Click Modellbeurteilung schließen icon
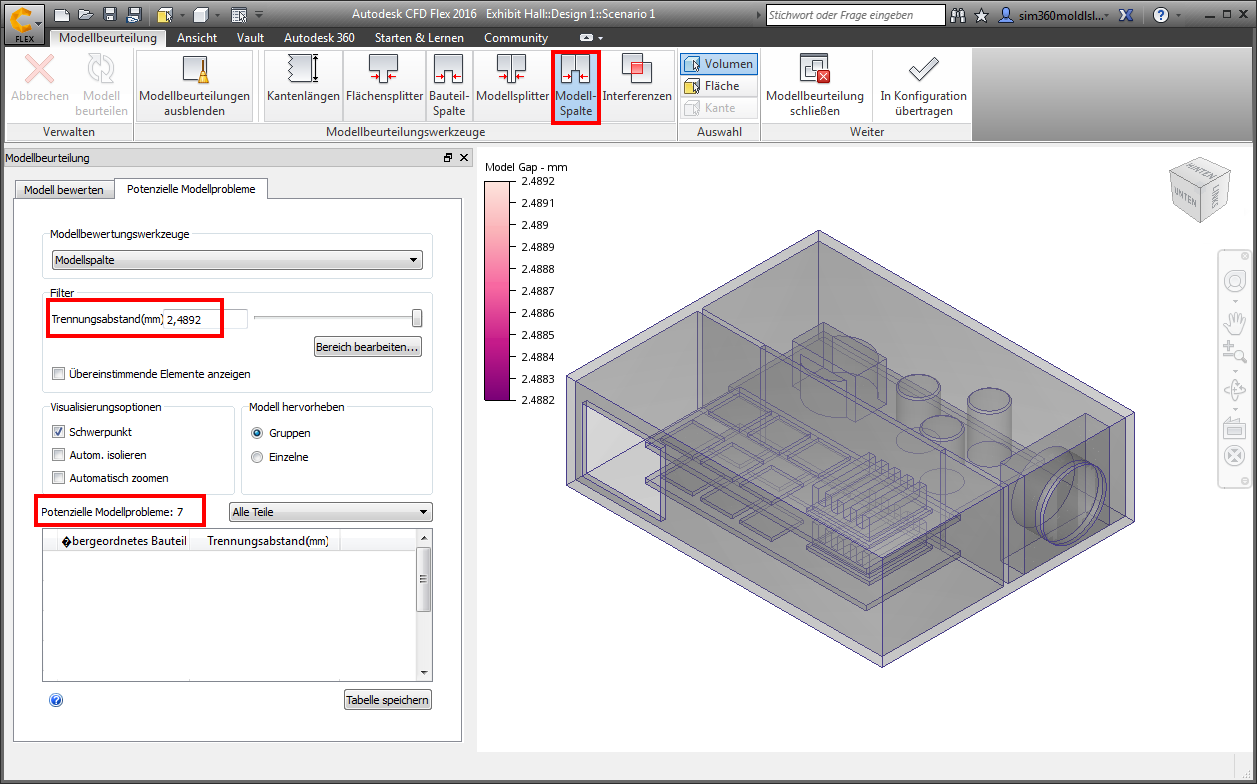This screenshot has width=1257, height=784. tap(814, 85)
